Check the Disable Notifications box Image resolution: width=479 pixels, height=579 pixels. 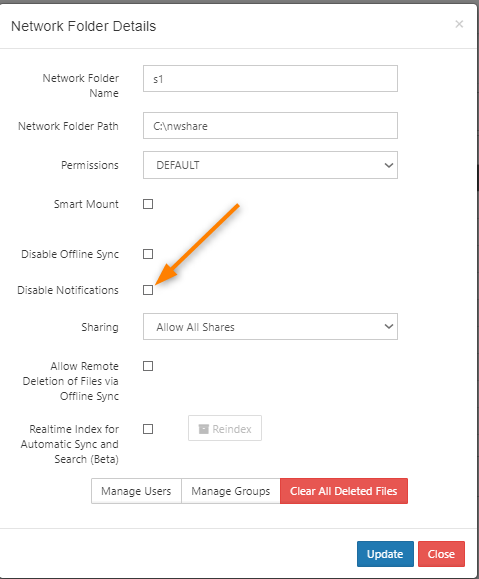click(148, 290)
